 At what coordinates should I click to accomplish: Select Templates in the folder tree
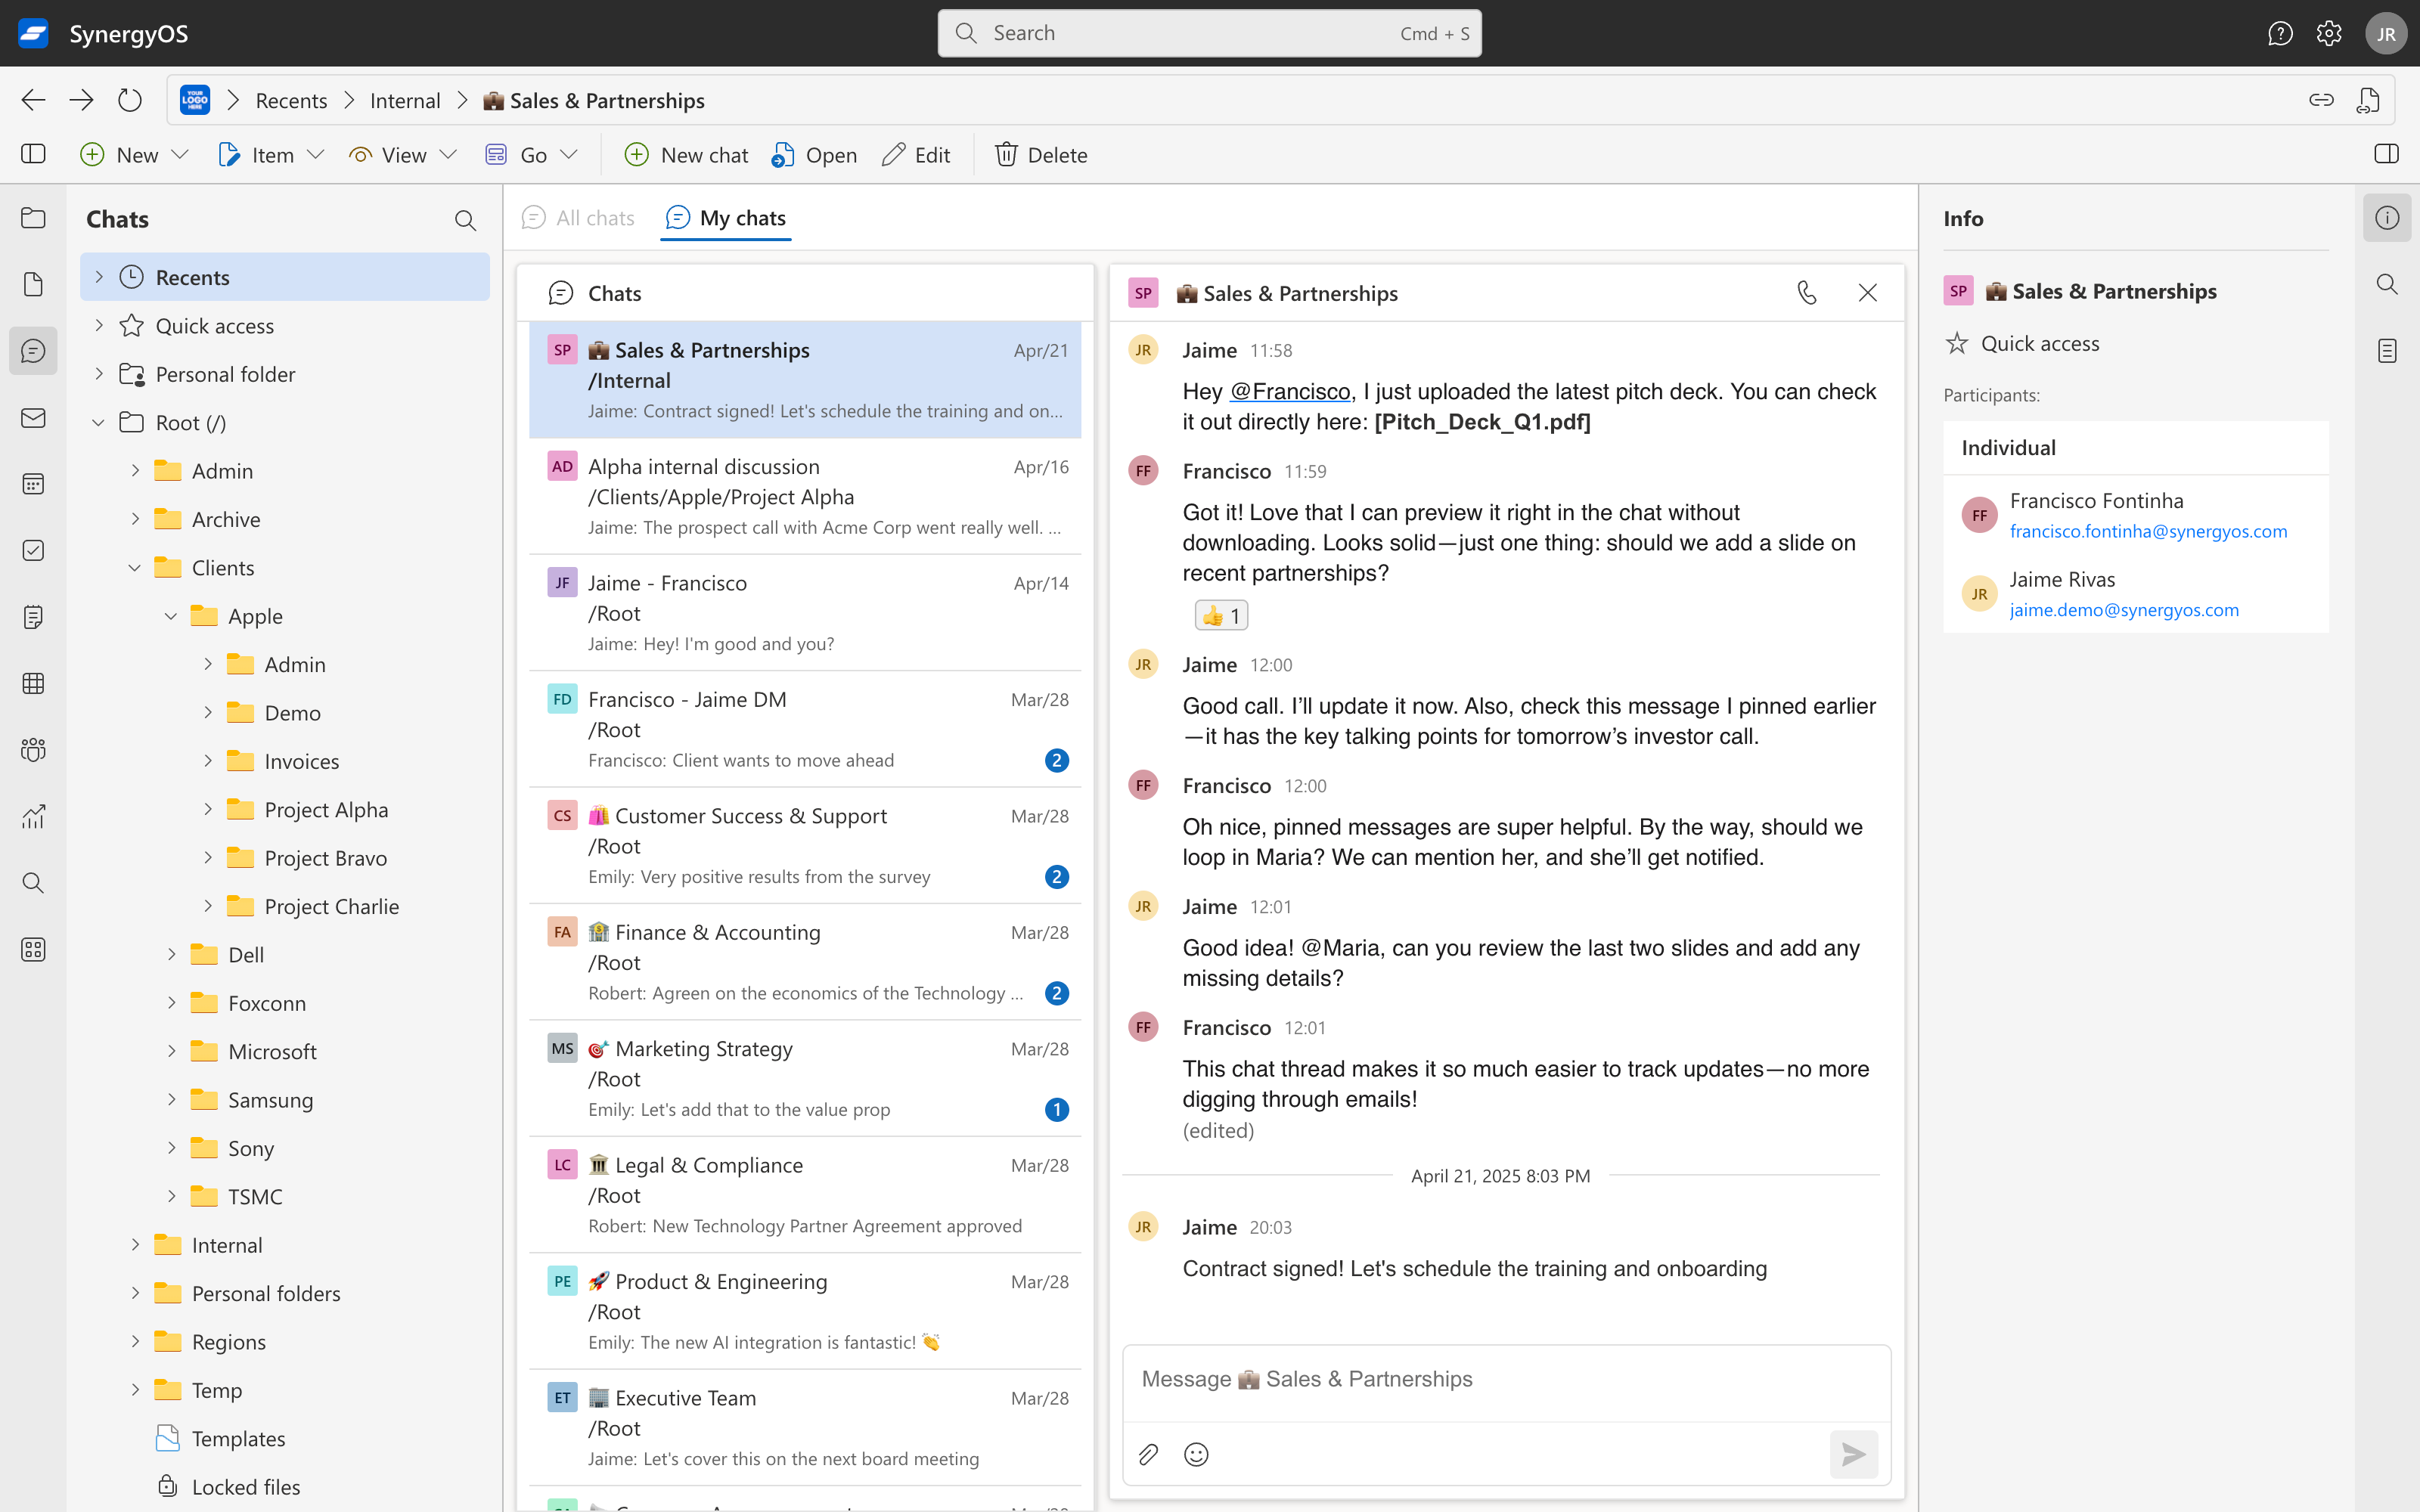point(238,1438)
